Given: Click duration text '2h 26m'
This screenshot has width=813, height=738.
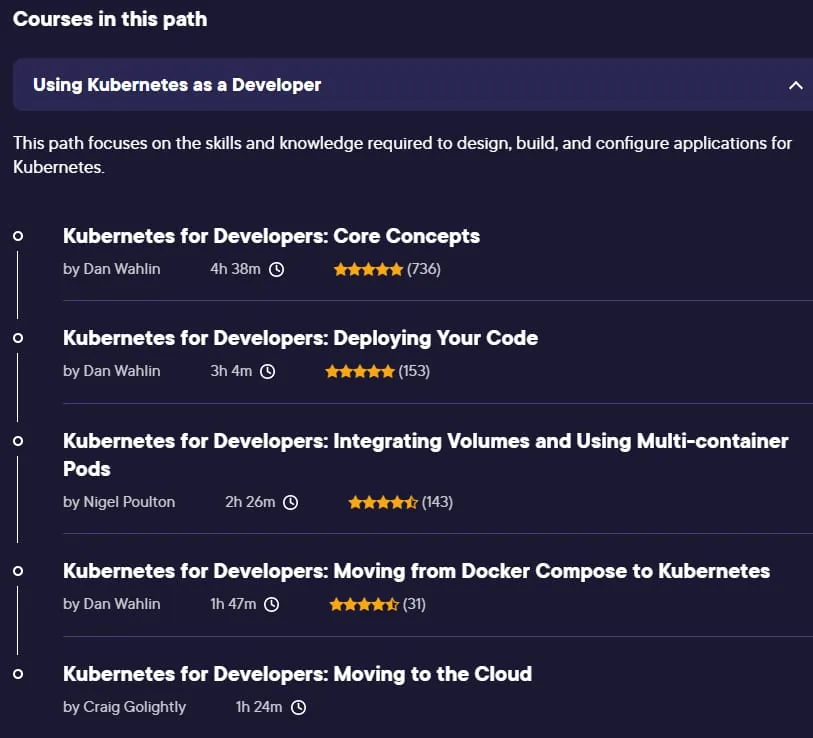Looking at the screenshot, I should [250, 503].
